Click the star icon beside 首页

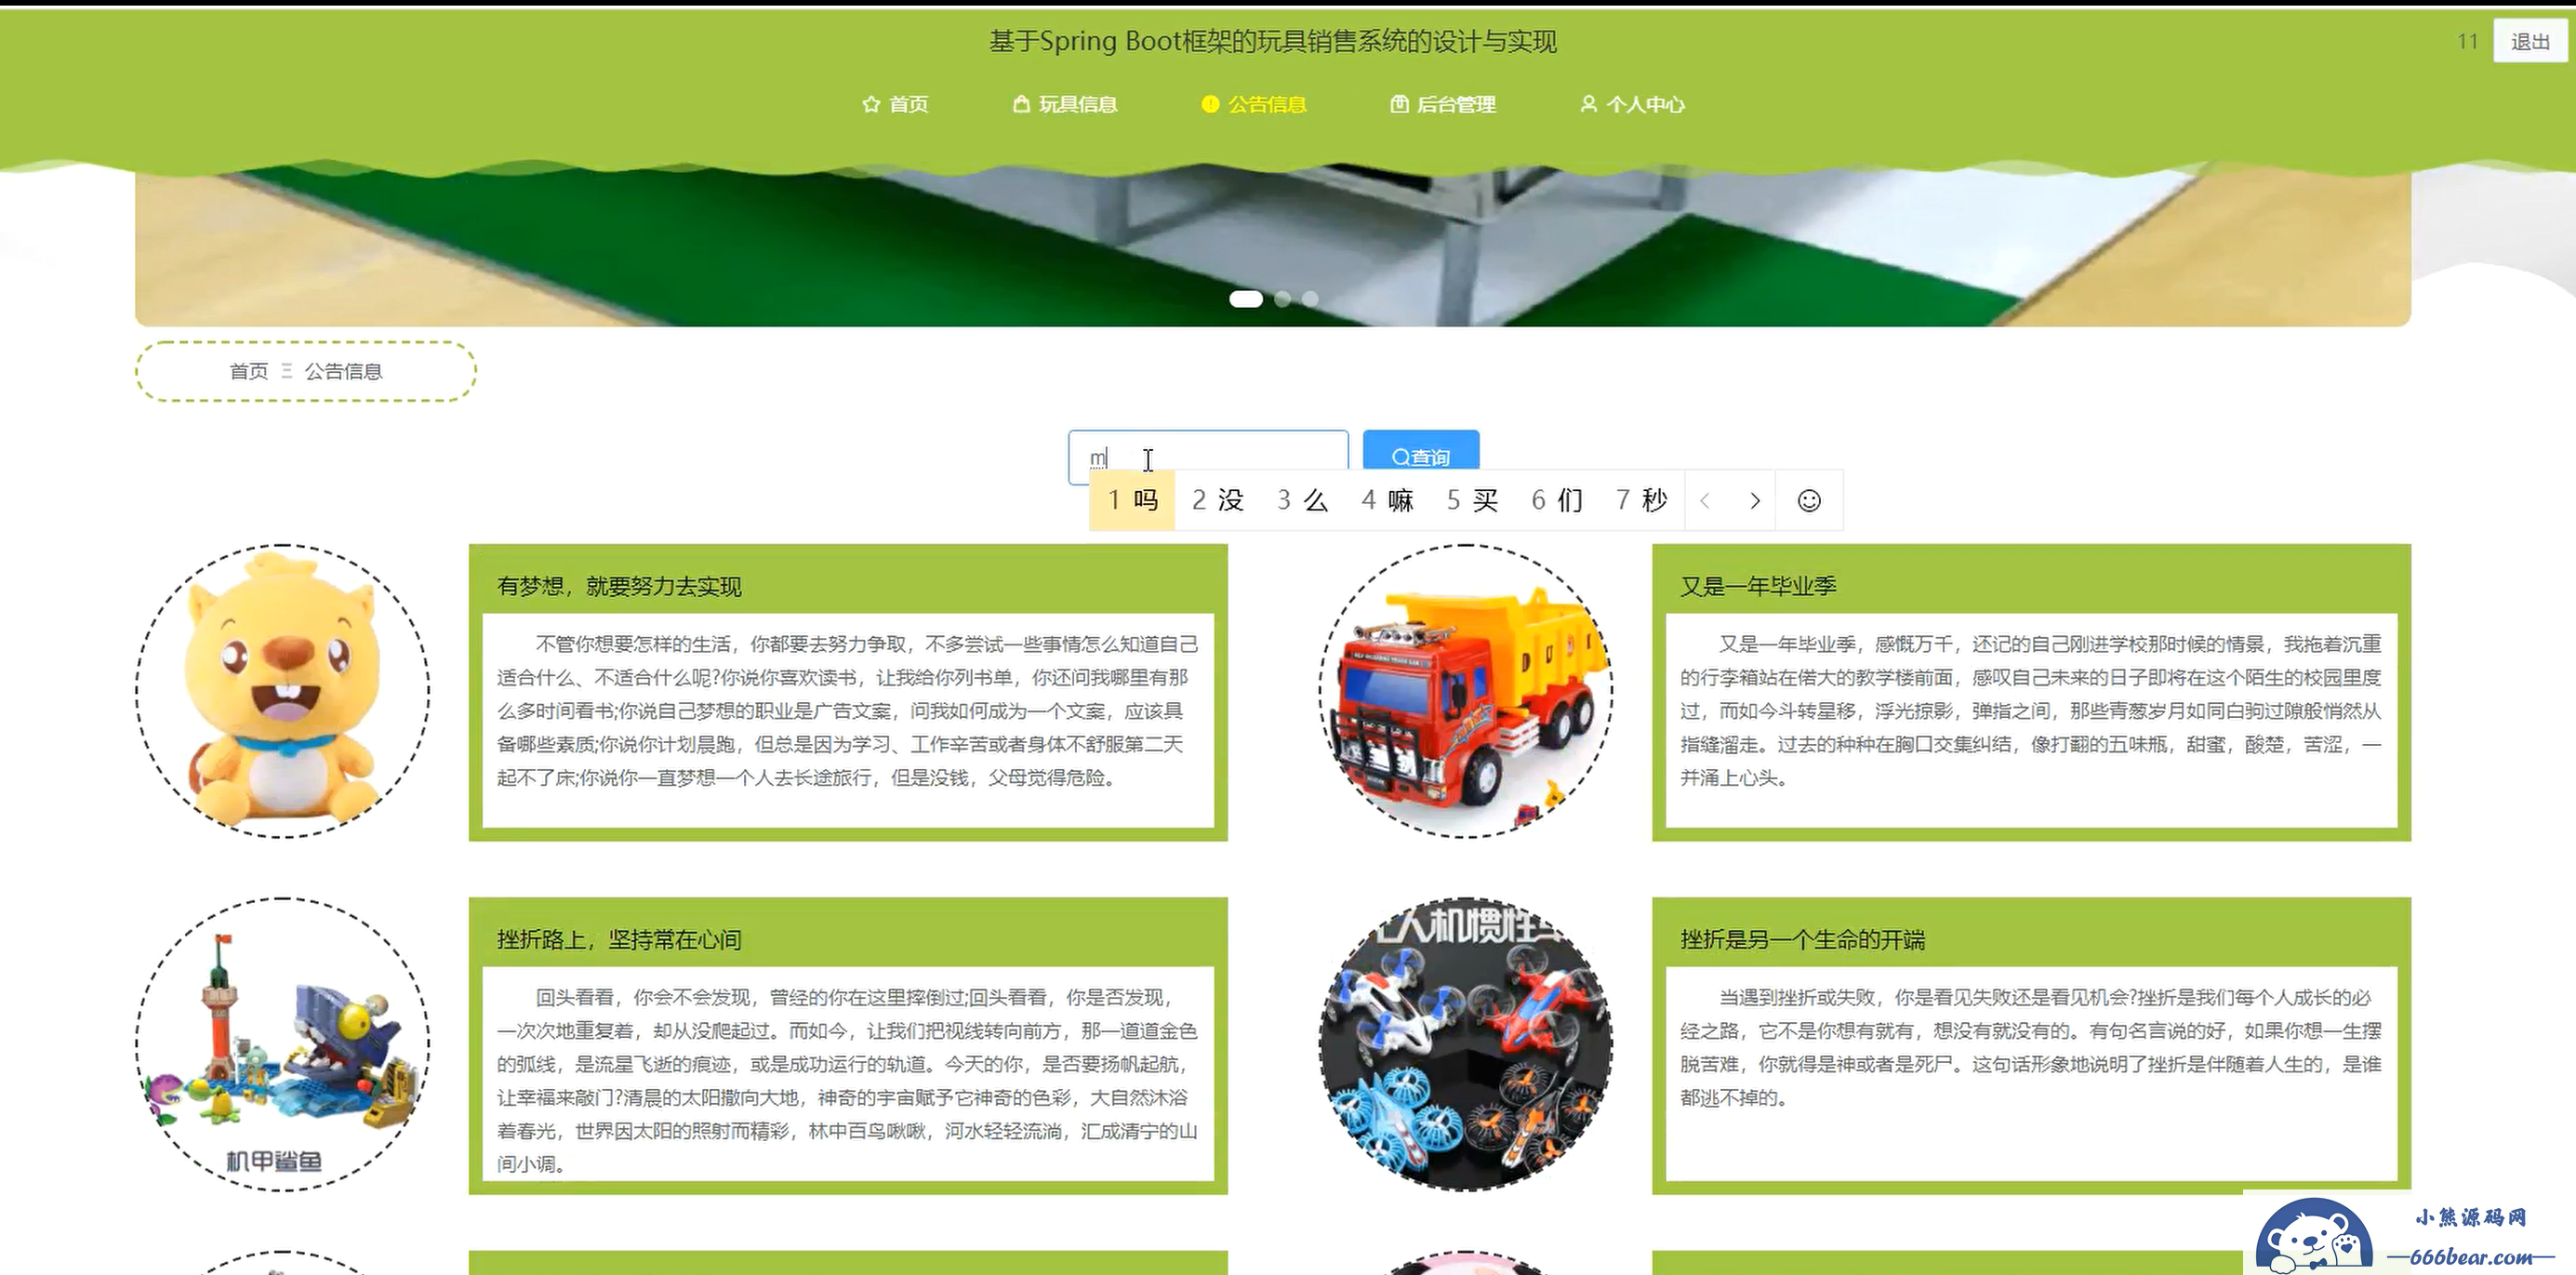click(x=871, y=104)
